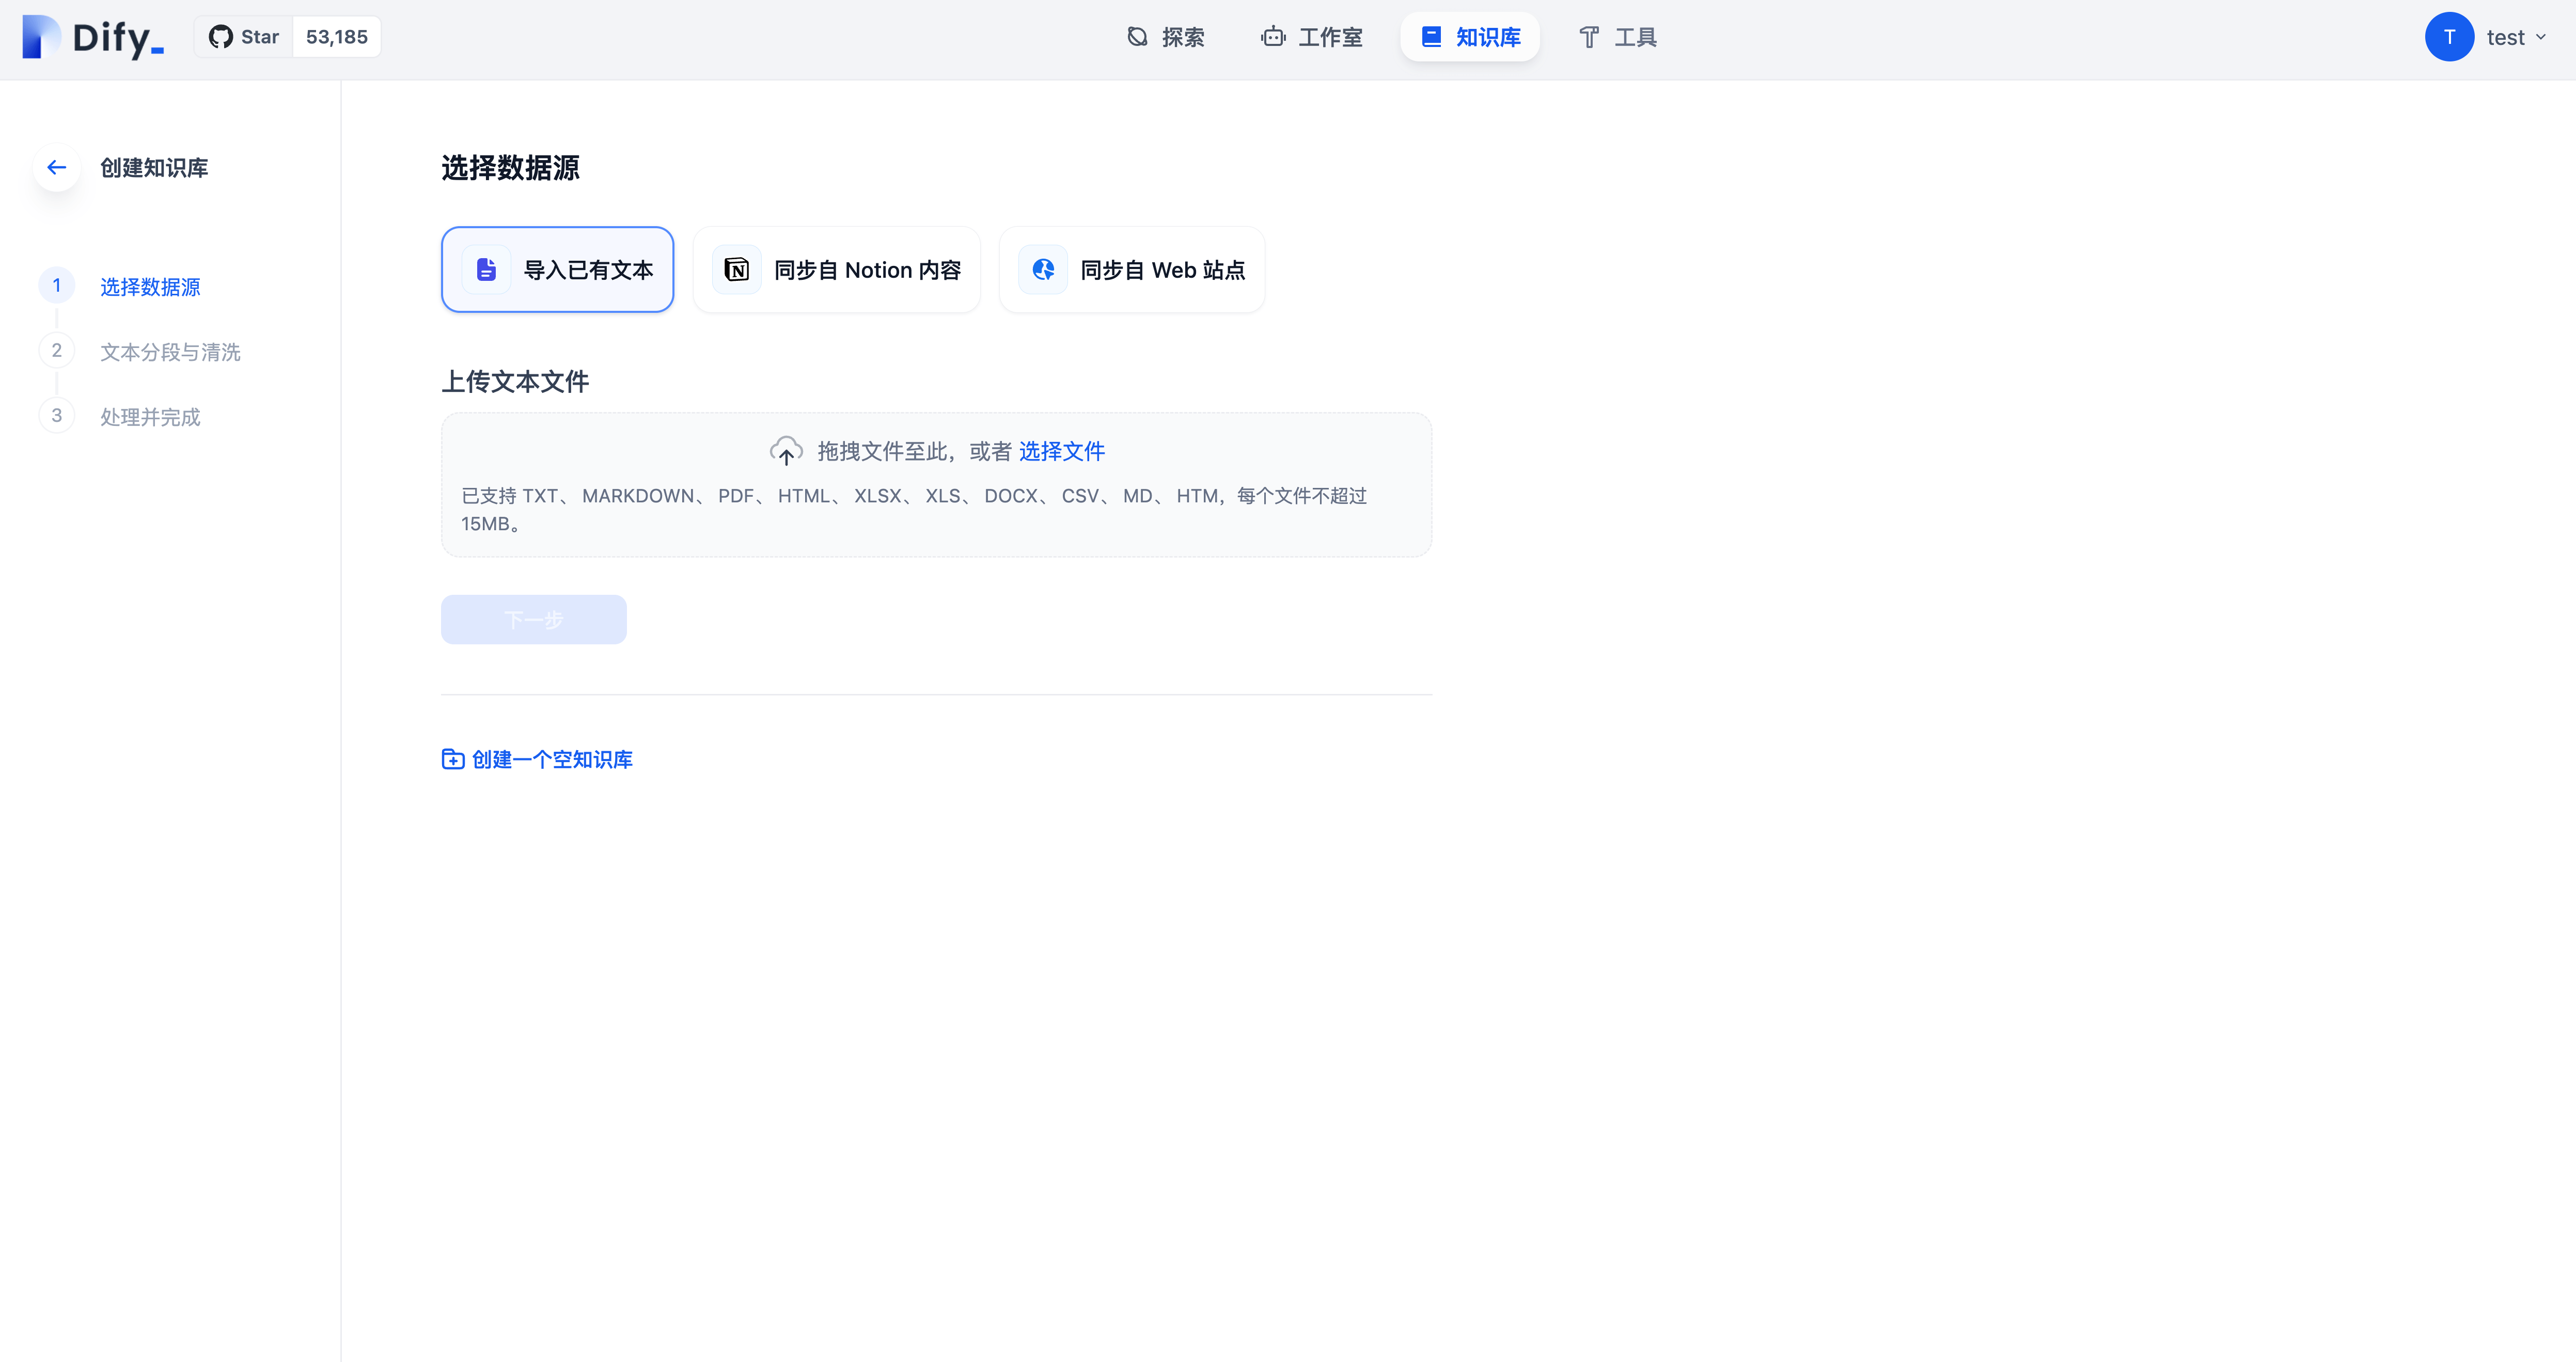Image resolution: width=2576 pixels, height=1362 pixels.
Task: Click the supported formats text
Action: point(914,510)
